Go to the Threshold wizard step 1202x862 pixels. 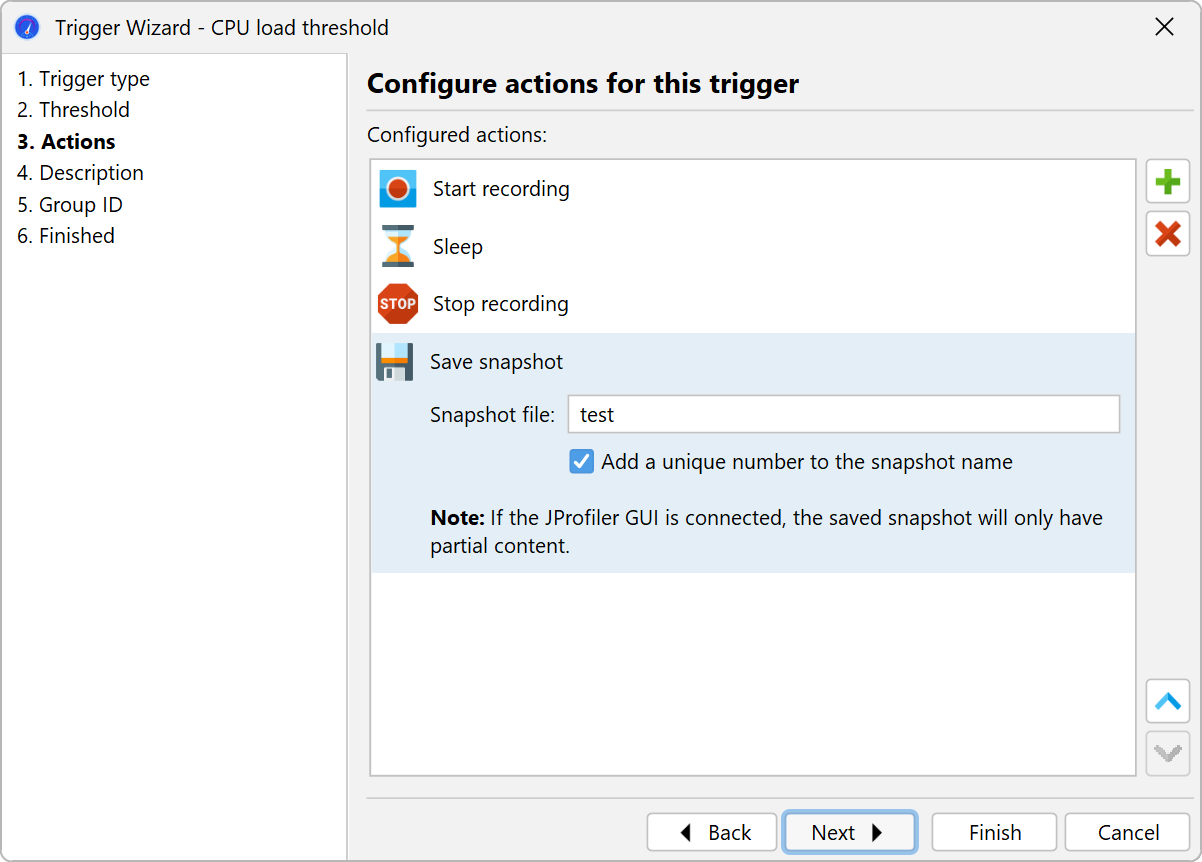pos(73,110)
